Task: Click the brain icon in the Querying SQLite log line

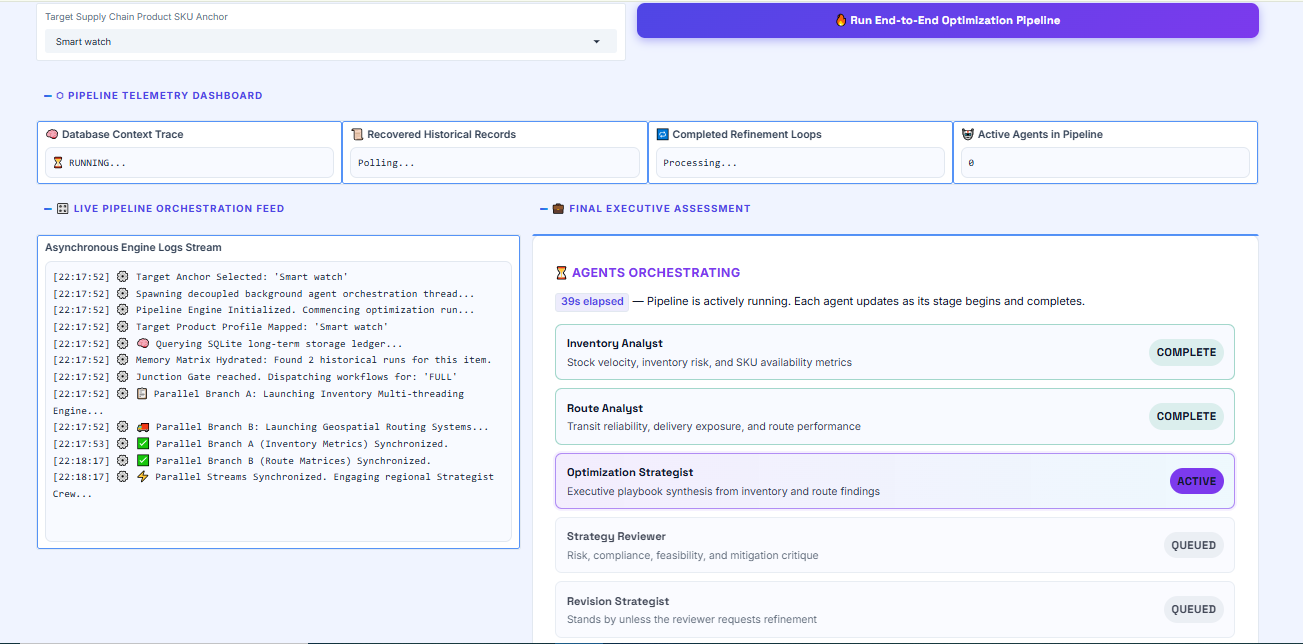Action: pyautogui.click(x=143, y=344)
